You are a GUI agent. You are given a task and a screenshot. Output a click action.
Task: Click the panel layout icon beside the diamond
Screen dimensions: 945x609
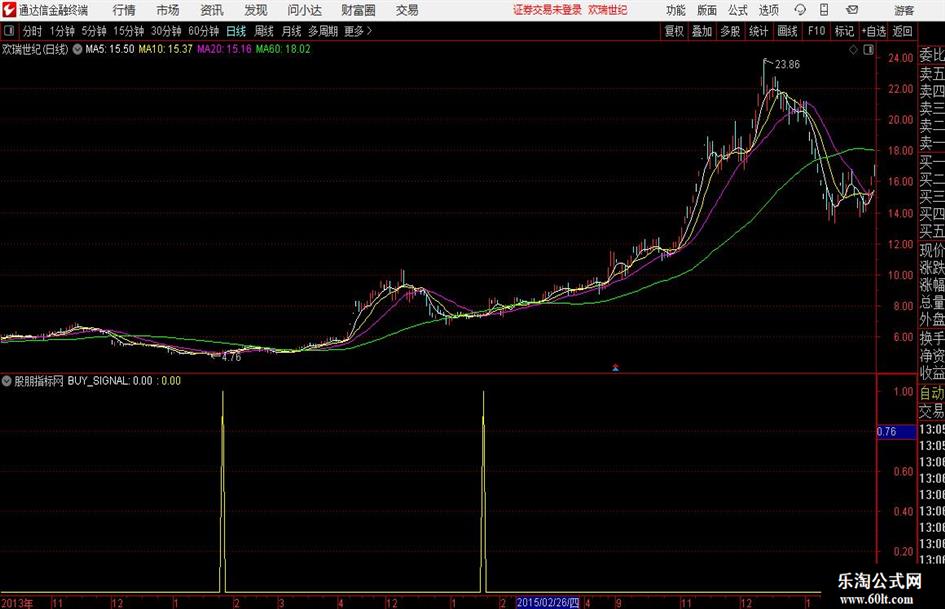click(x=868, y=50)
